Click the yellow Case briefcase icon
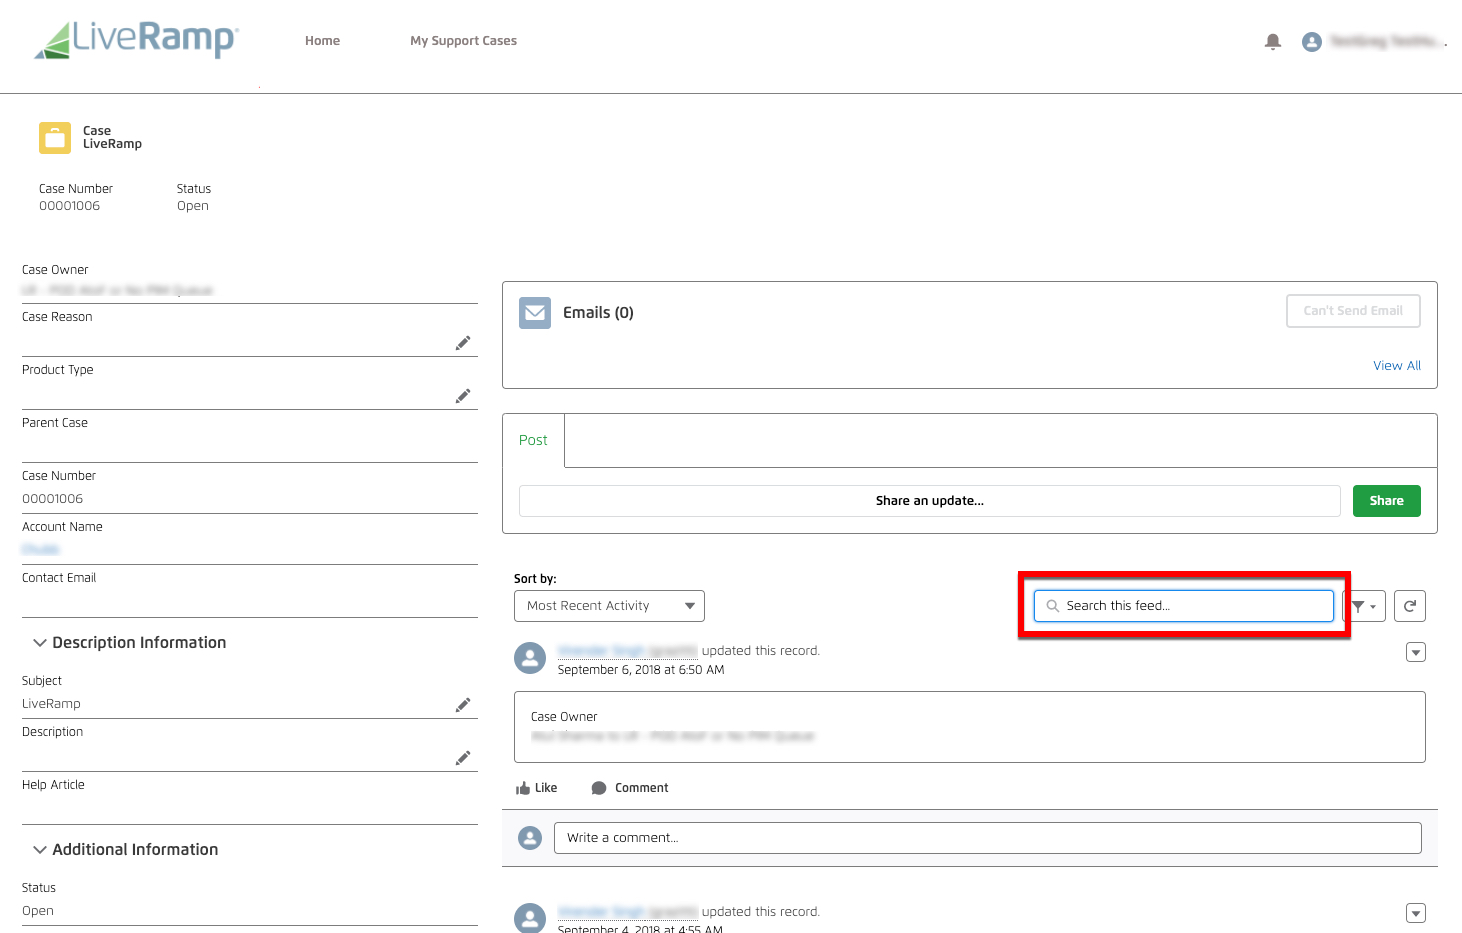Screen dimensions: 1462x933 pos(55,138)
